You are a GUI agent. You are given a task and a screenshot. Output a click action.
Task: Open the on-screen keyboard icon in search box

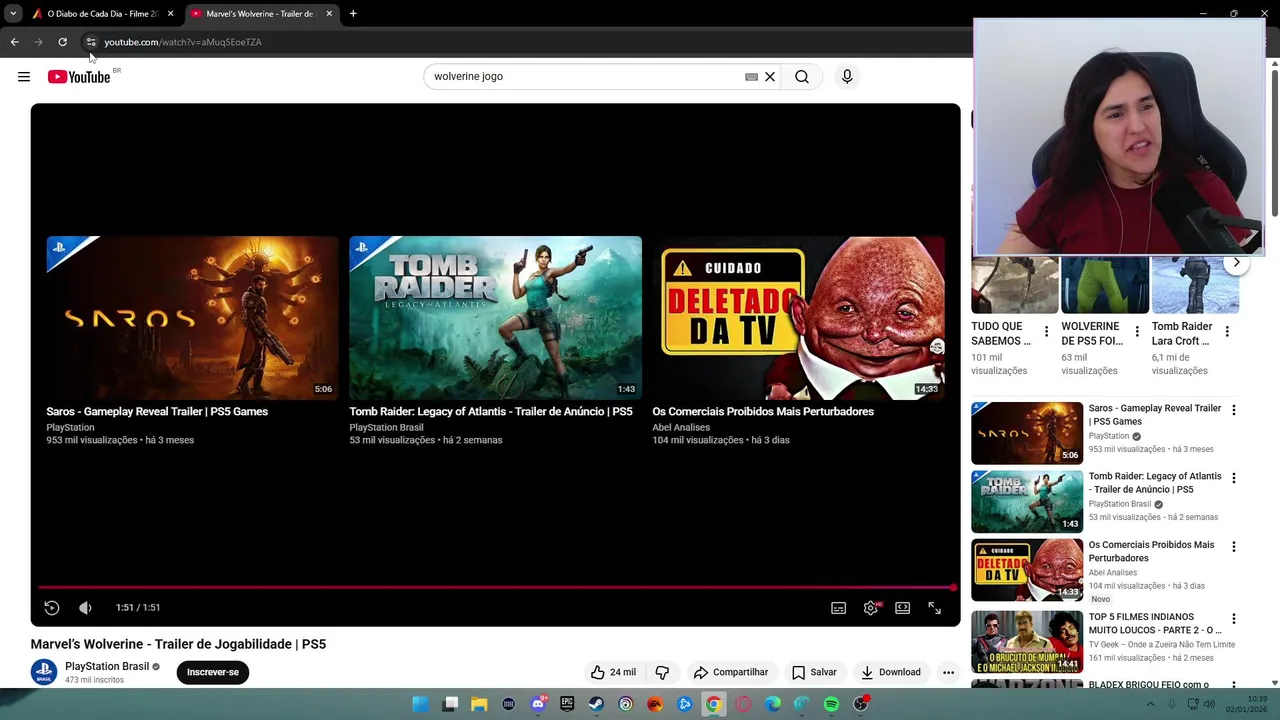[751, 76]
